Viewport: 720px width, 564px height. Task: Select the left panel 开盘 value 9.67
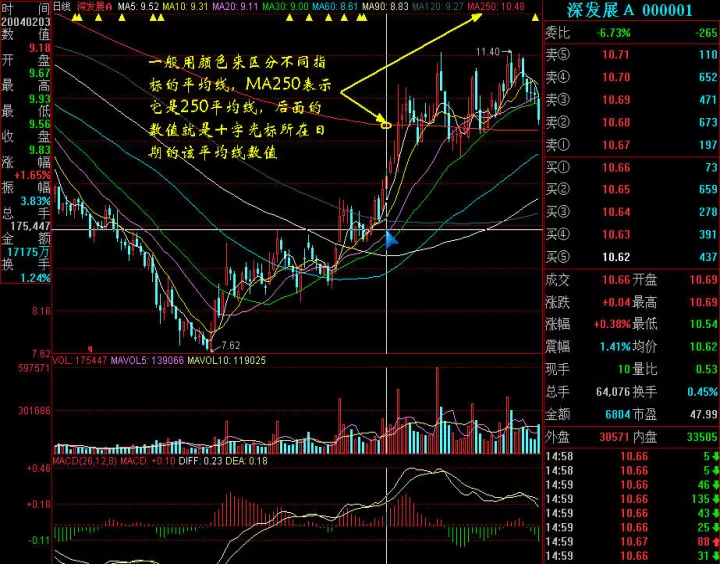point(40,73)
